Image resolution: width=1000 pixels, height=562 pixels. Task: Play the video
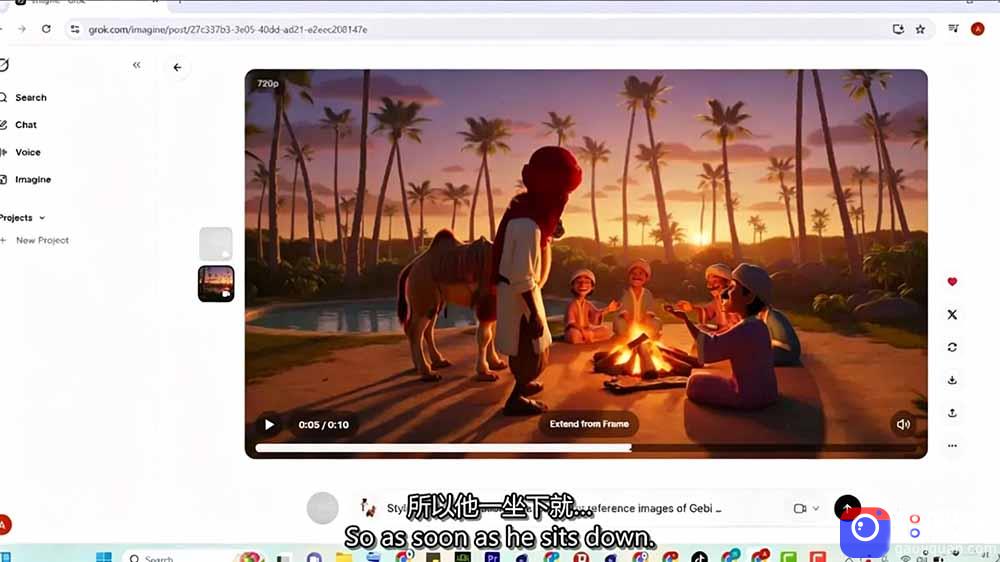[x=269, y=424]
